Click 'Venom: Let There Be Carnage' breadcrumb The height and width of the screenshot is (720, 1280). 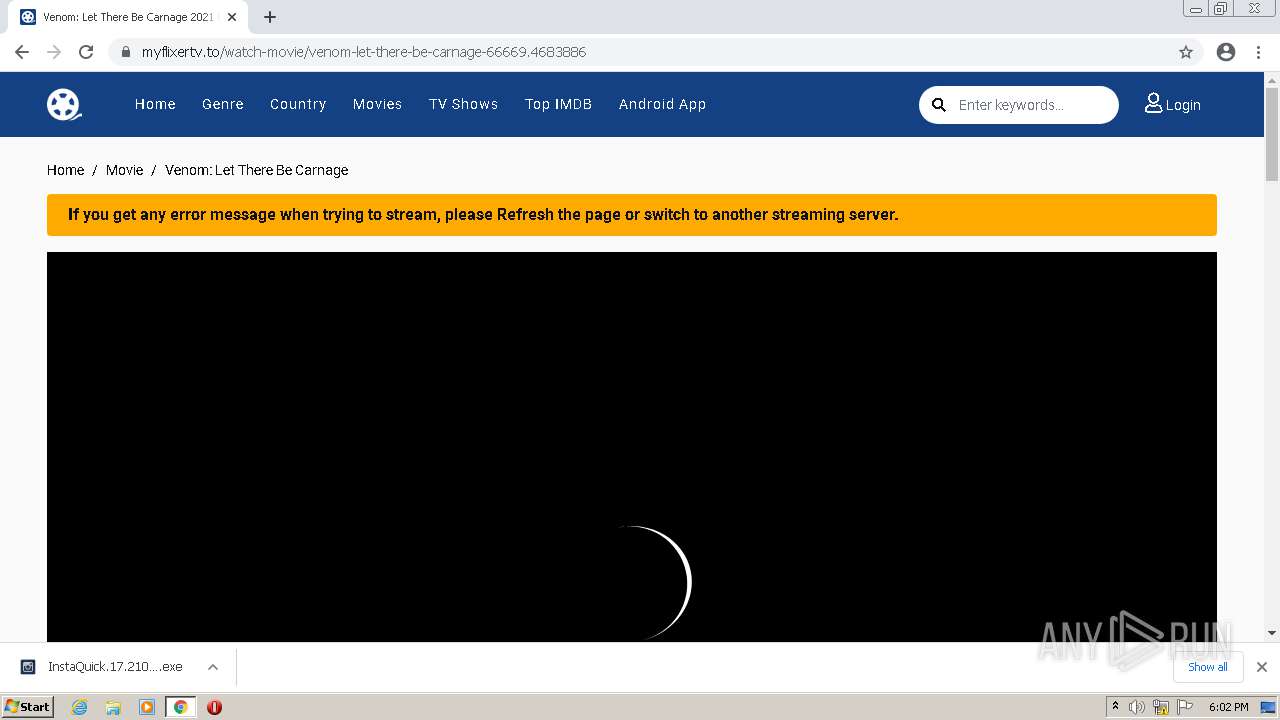pos(257,170)
